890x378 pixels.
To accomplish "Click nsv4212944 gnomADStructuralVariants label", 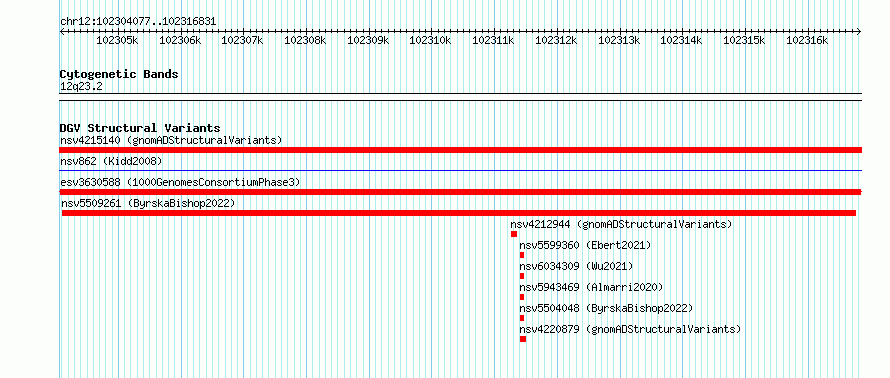I will click(x=621, y=224).
